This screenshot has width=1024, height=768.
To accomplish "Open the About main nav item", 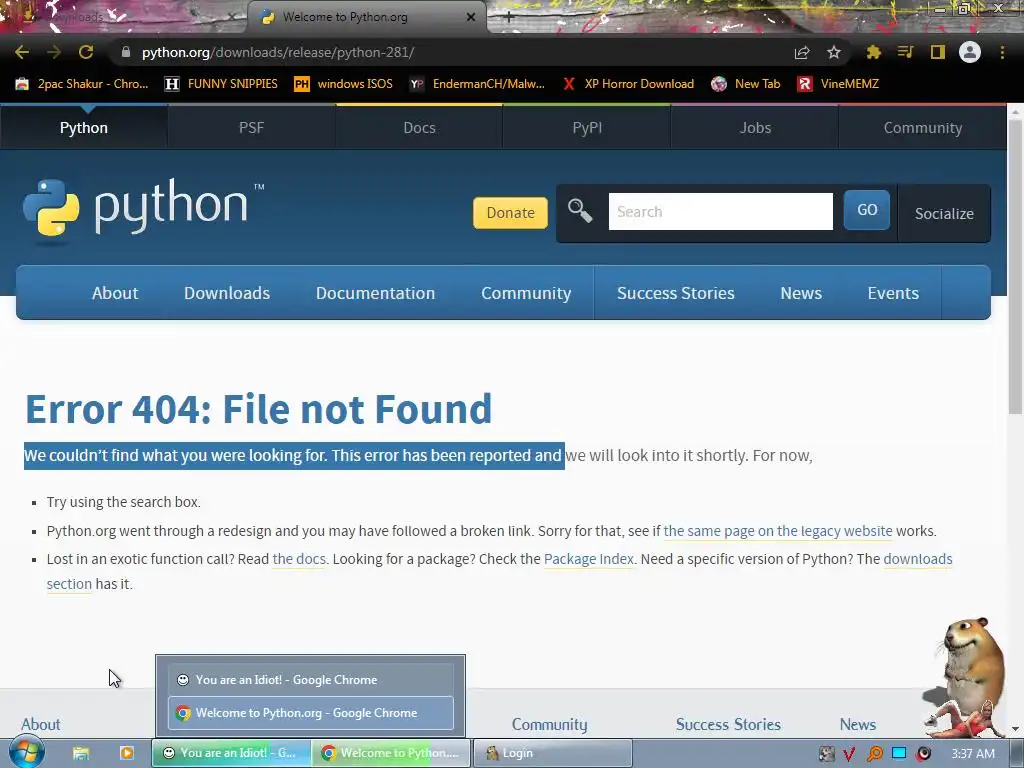I will (x=115, y=293).
